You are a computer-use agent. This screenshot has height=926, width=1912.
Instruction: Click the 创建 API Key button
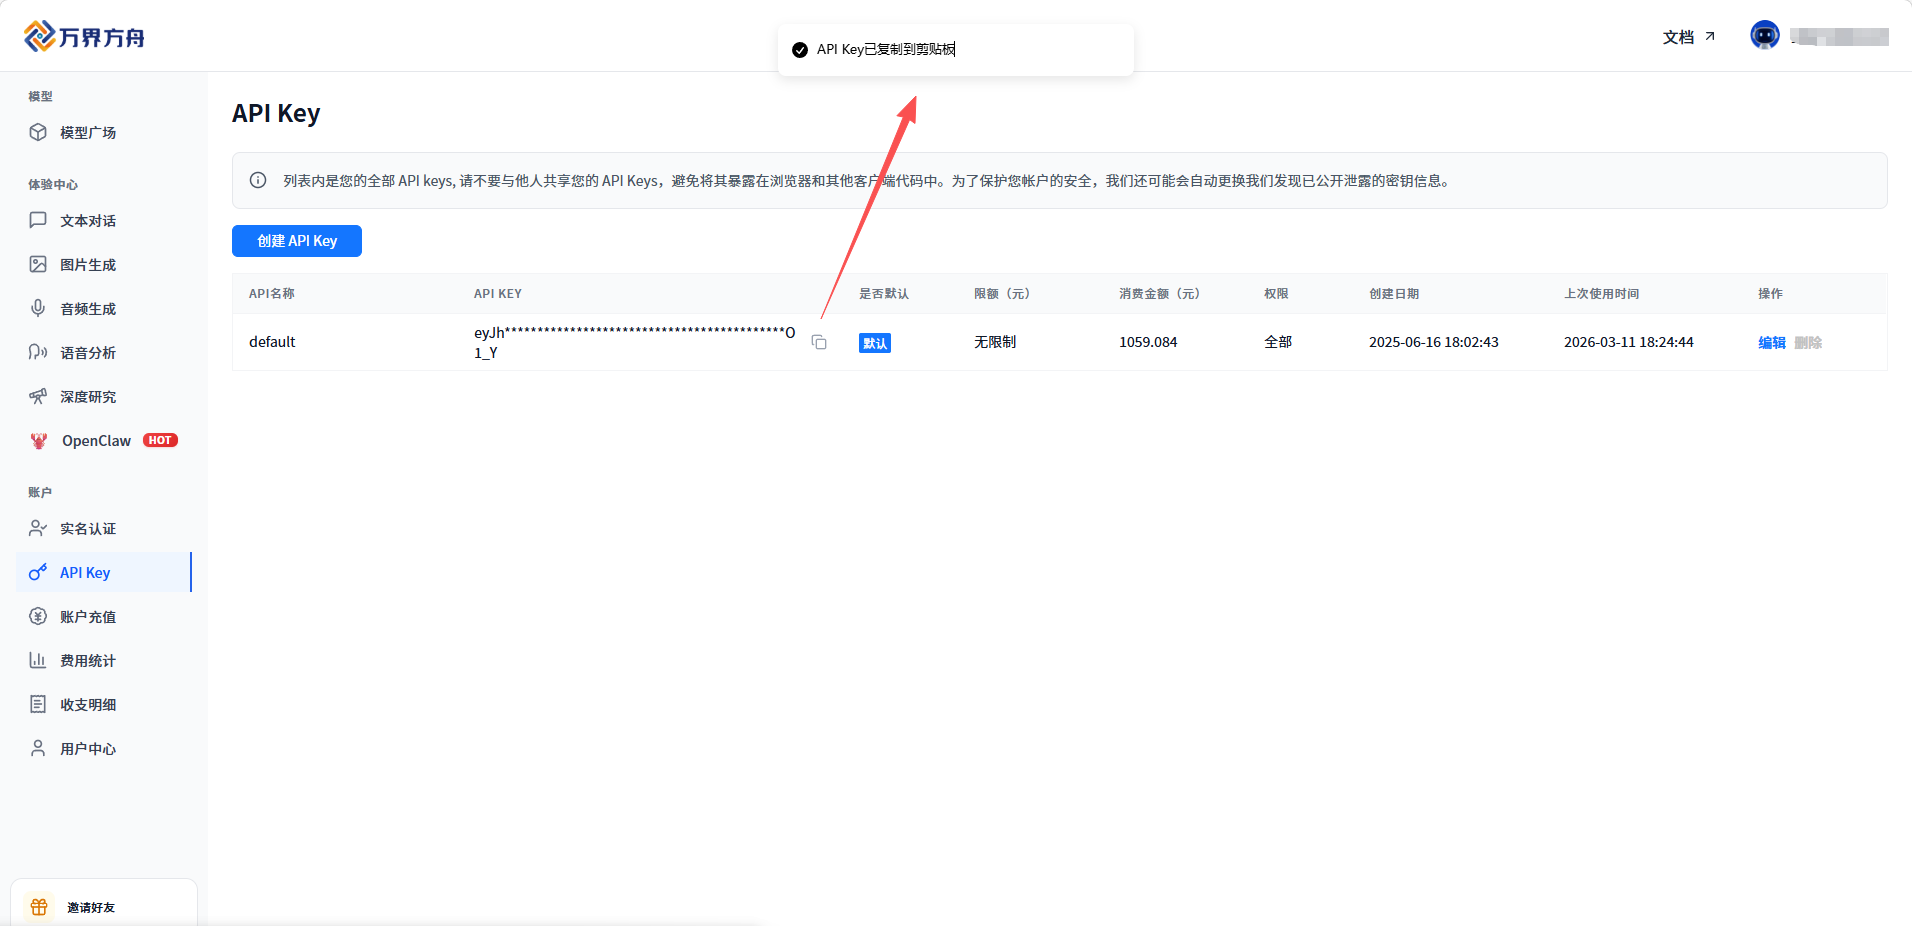pyautogui.click(x=297, y=241)
